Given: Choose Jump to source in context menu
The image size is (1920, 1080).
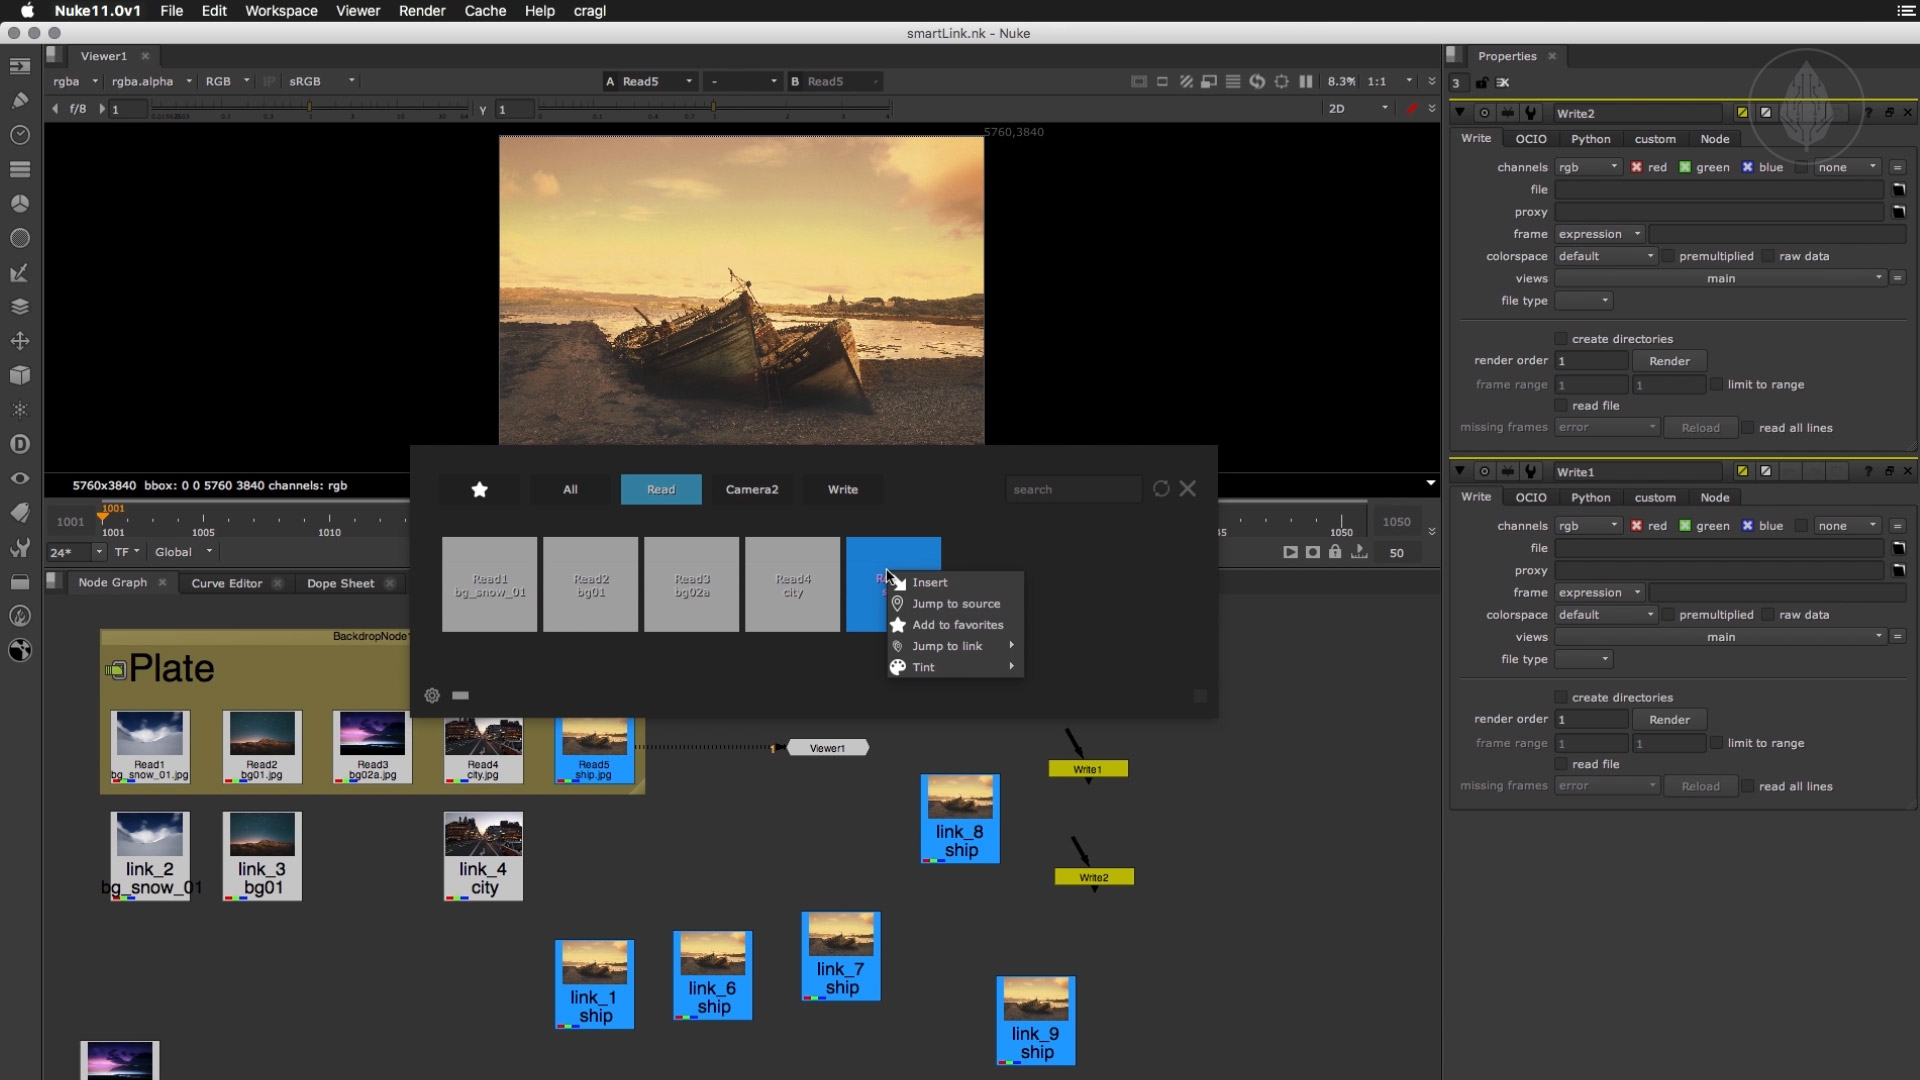Looking at the screenshot, I should pyautogui.click(x=955, y=603).
